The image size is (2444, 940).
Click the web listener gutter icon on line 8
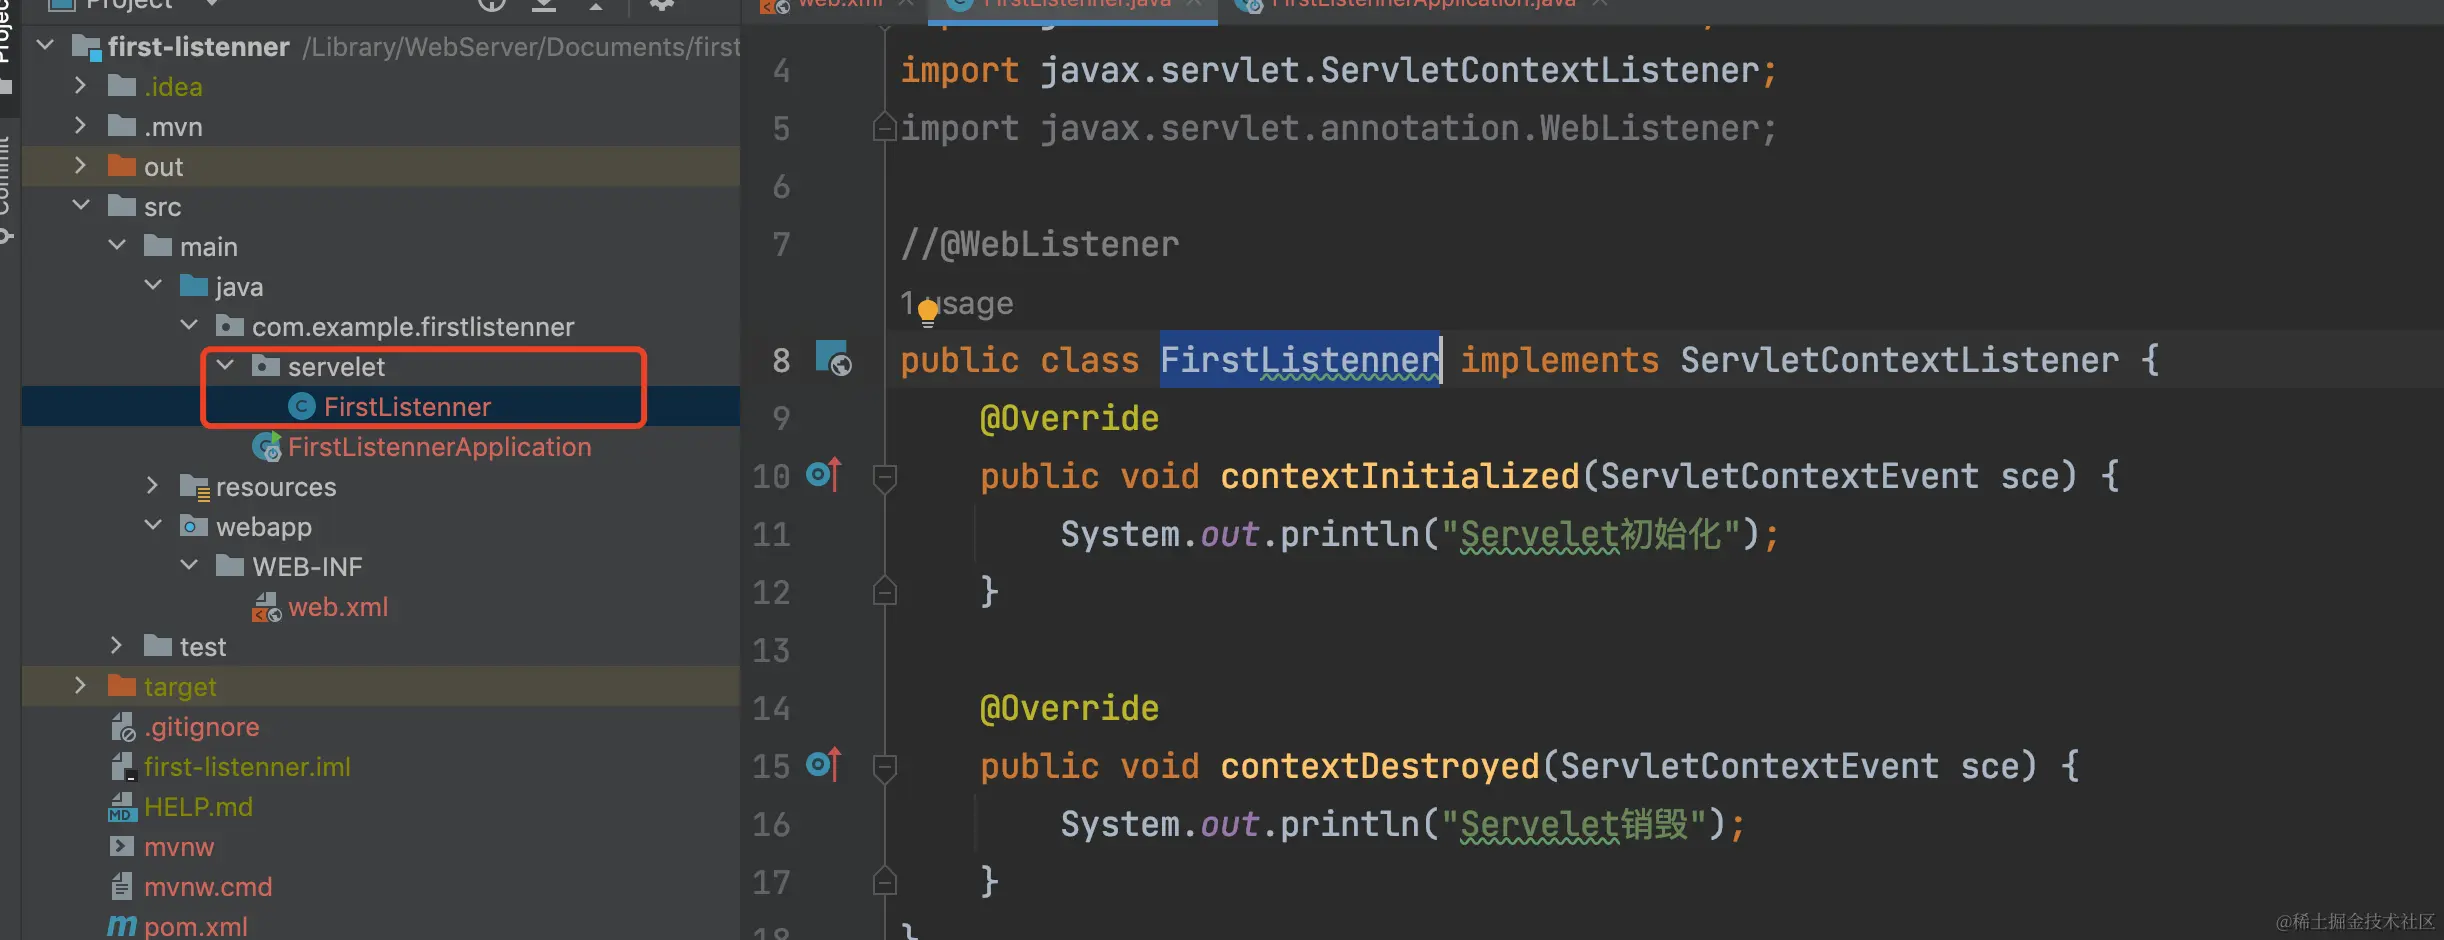[833, 359]
